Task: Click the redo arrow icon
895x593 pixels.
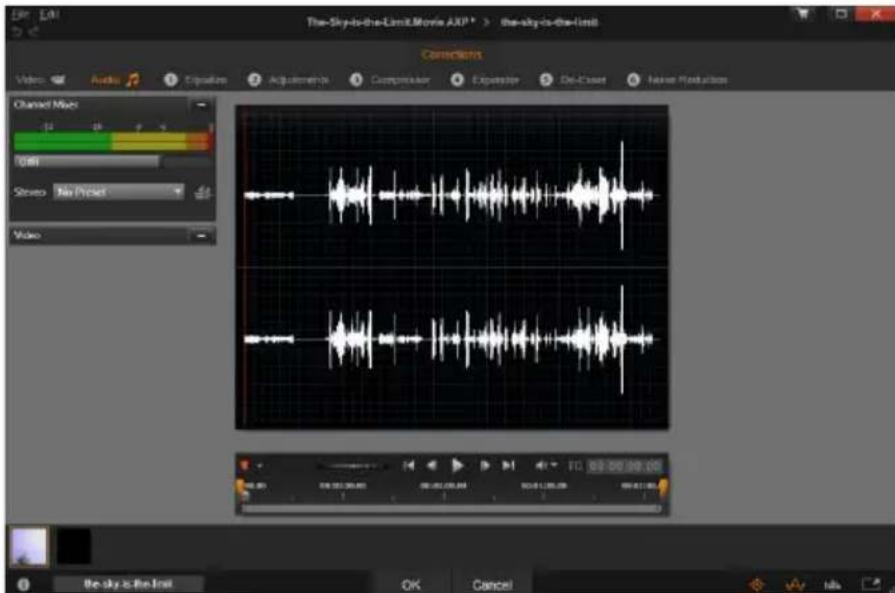Action: [34, 32]
